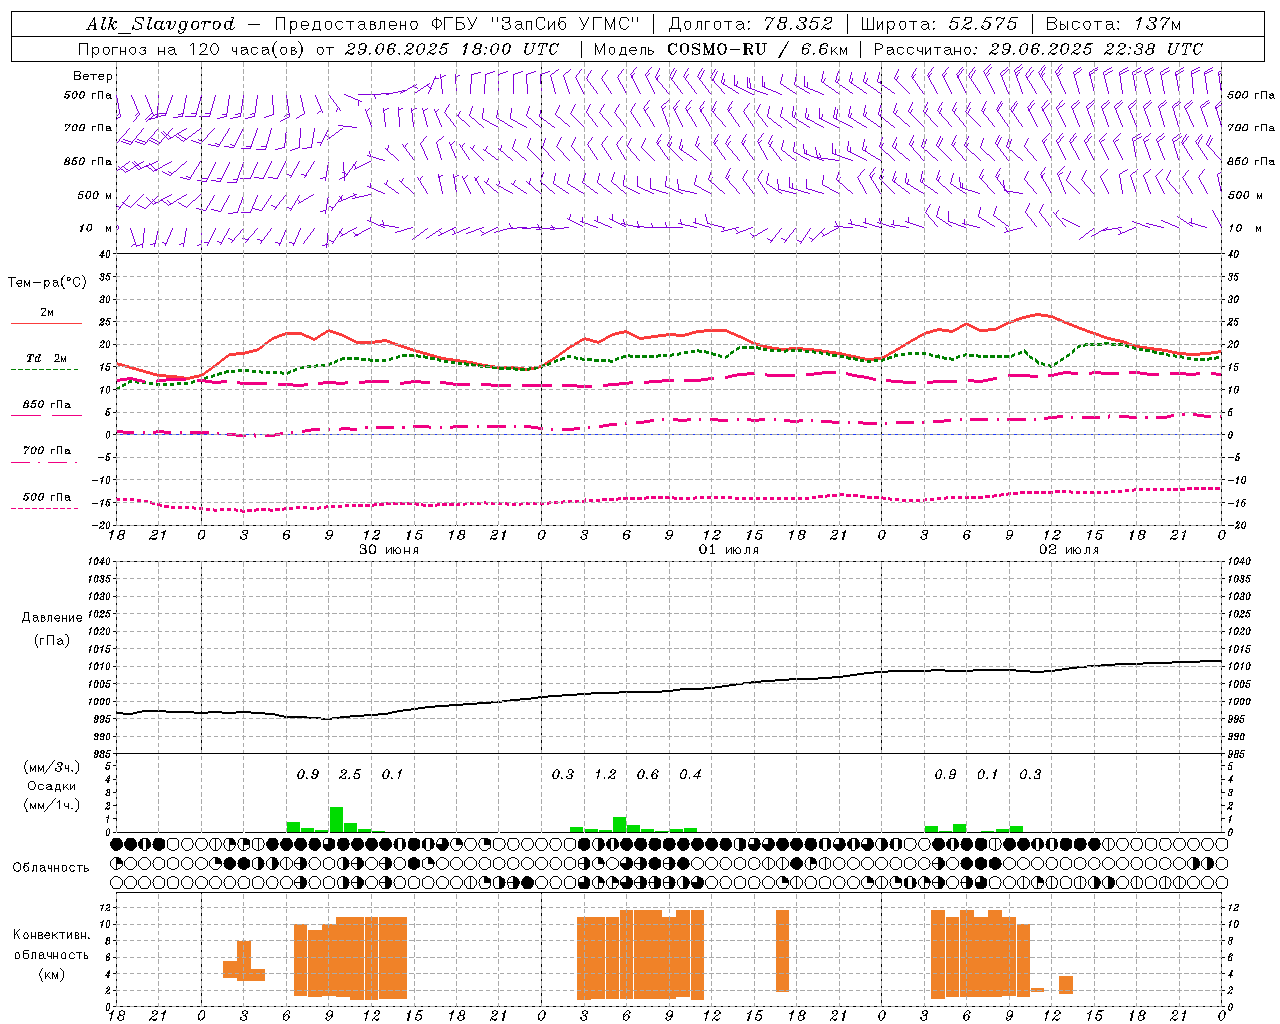Click the Прогноз на 120 часа(ов) text

tap(191, 49)
